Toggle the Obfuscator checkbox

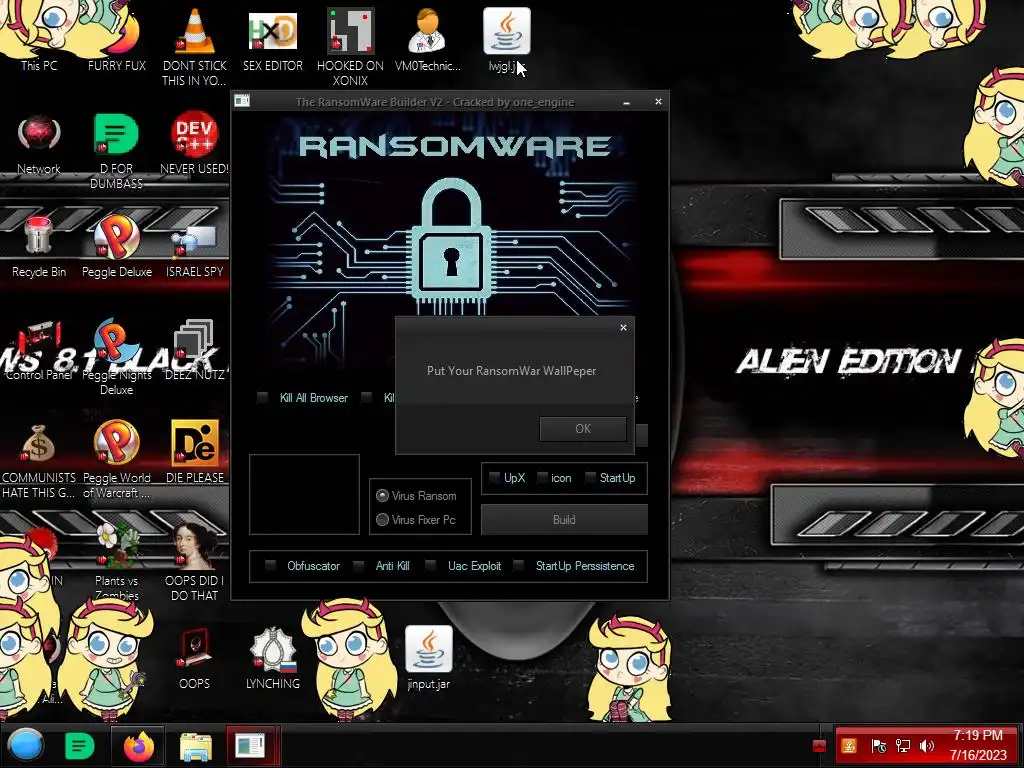click(270, 566)
